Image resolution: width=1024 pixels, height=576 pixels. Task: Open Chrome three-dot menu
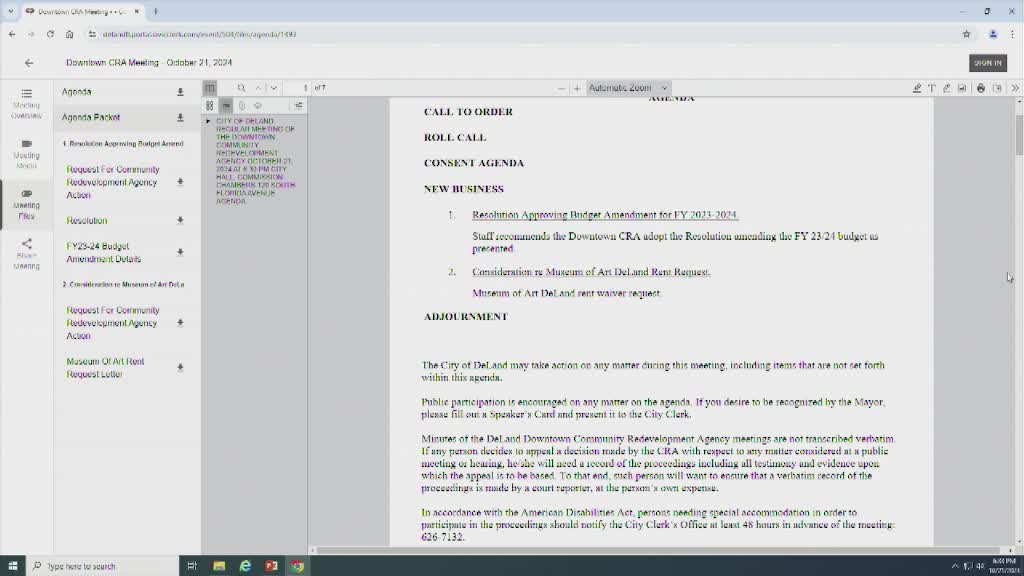(1012, 34)
